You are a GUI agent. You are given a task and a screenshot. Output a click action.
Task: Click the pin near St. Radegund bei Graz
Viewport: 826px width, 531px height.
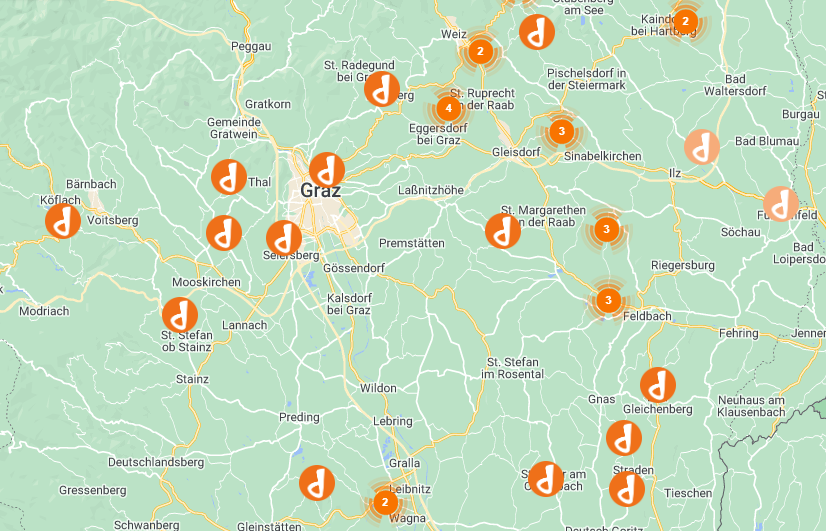coord(382,89)
